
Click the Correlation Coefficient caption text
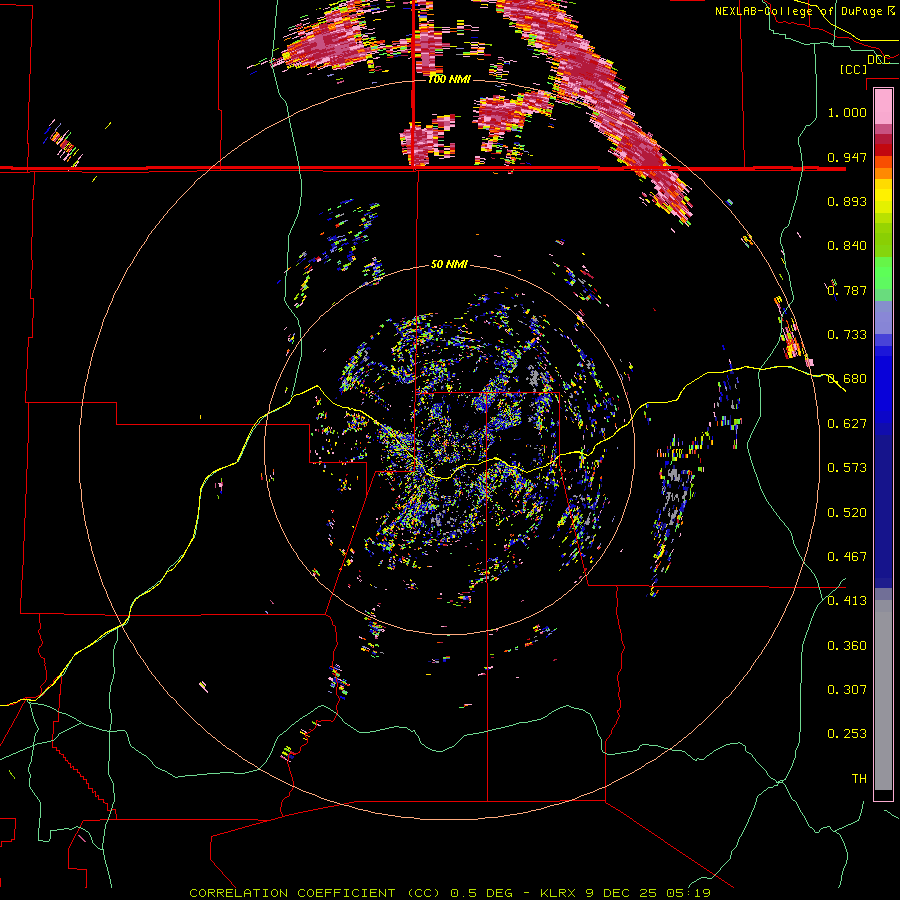coord(315,893)
